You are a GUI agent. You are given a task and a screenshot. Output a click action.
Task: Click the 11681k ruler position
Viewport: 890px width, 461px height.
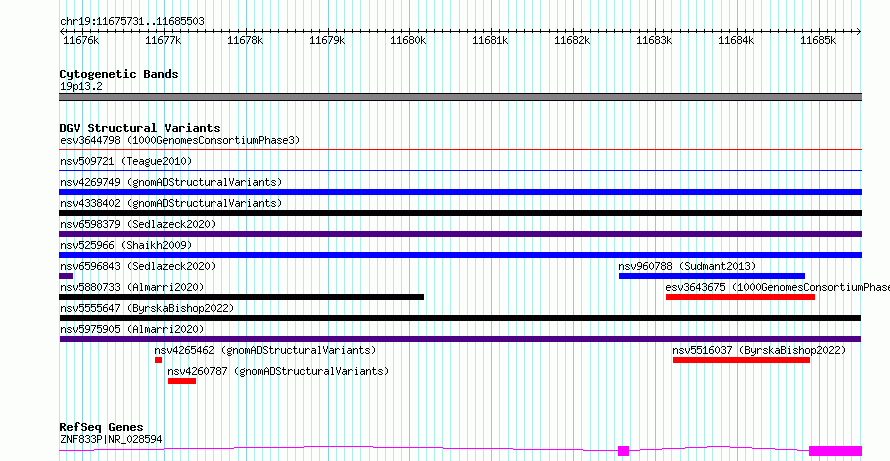point(490,40)
